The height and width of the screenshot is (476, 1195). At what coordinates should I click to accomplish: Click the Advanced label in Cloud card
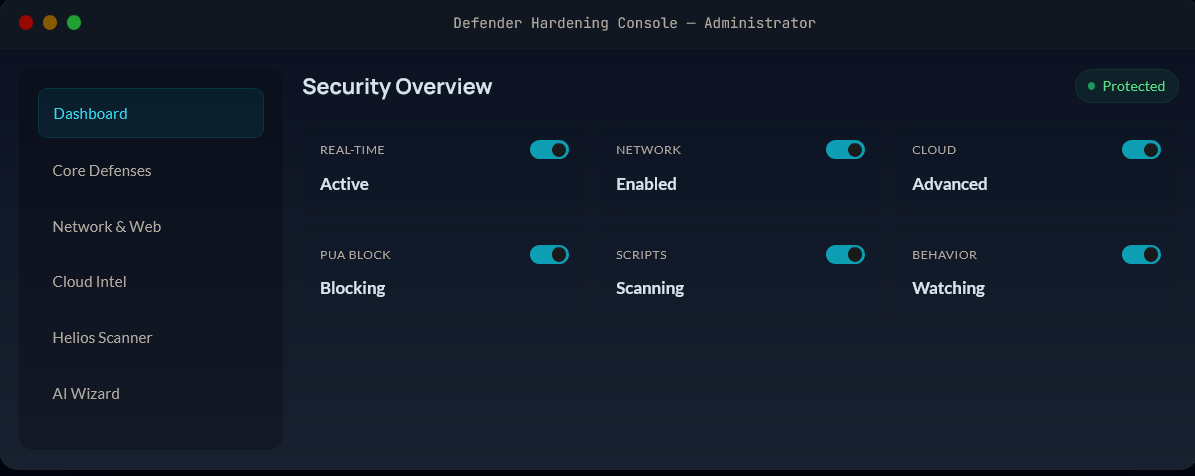949,184
